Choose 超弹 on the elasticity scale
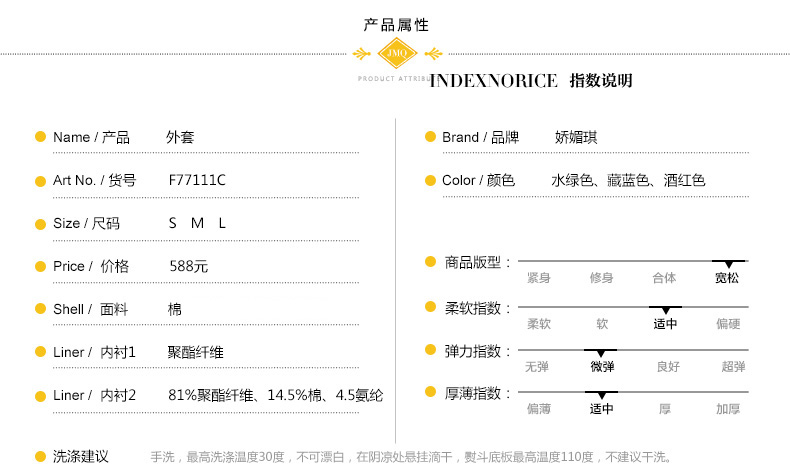The width and height of the screenshot is (790, 473). (733, 367)
